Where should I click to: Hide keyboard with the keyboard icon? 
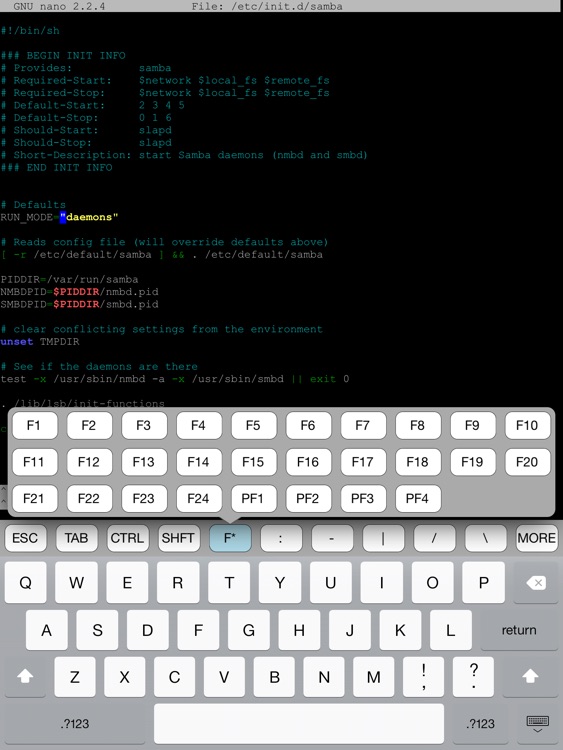(x=537, y=724)
